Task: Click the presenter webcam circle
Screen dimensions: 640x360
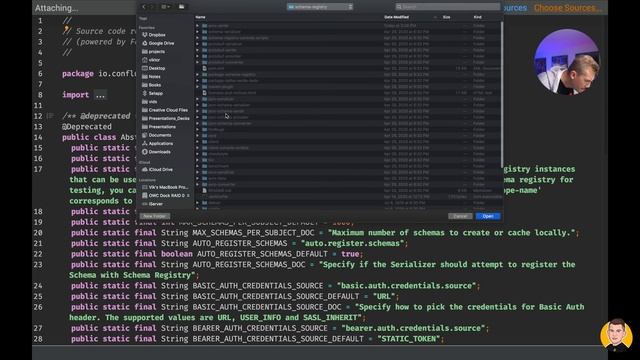Action: 567,62
